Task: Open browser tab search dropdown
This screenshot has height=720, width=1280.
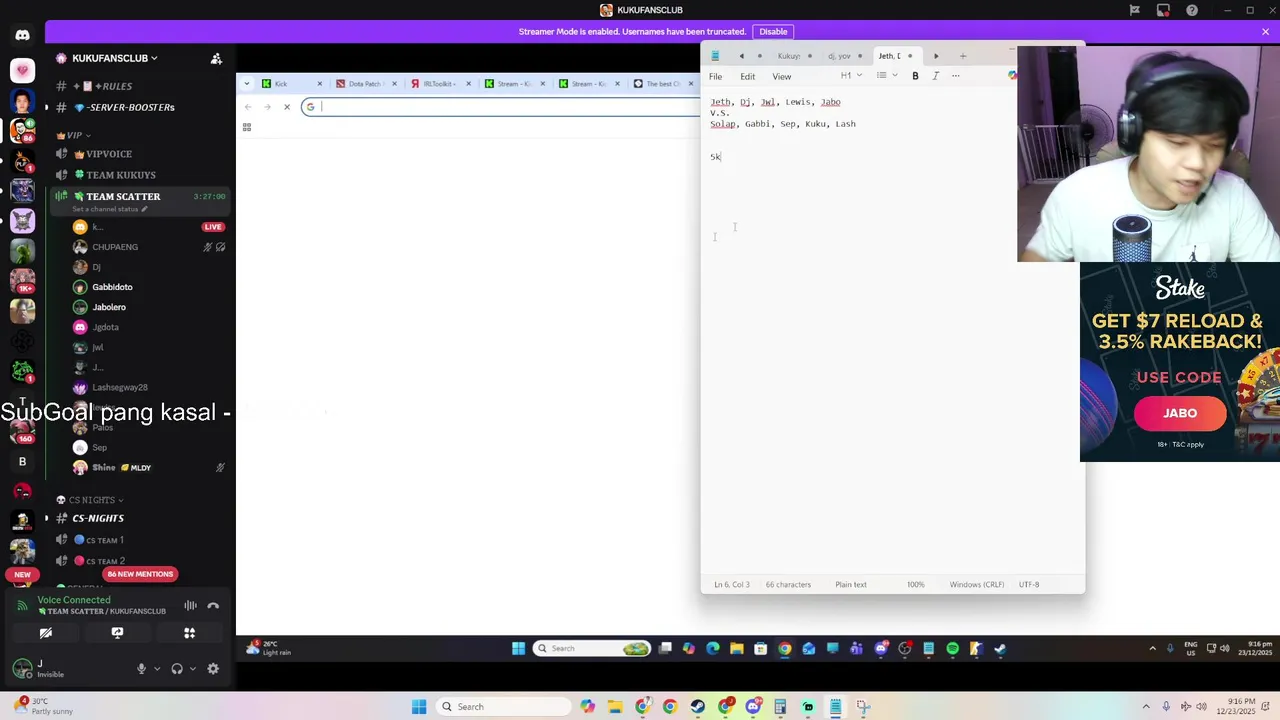Action: coord(247,84)
